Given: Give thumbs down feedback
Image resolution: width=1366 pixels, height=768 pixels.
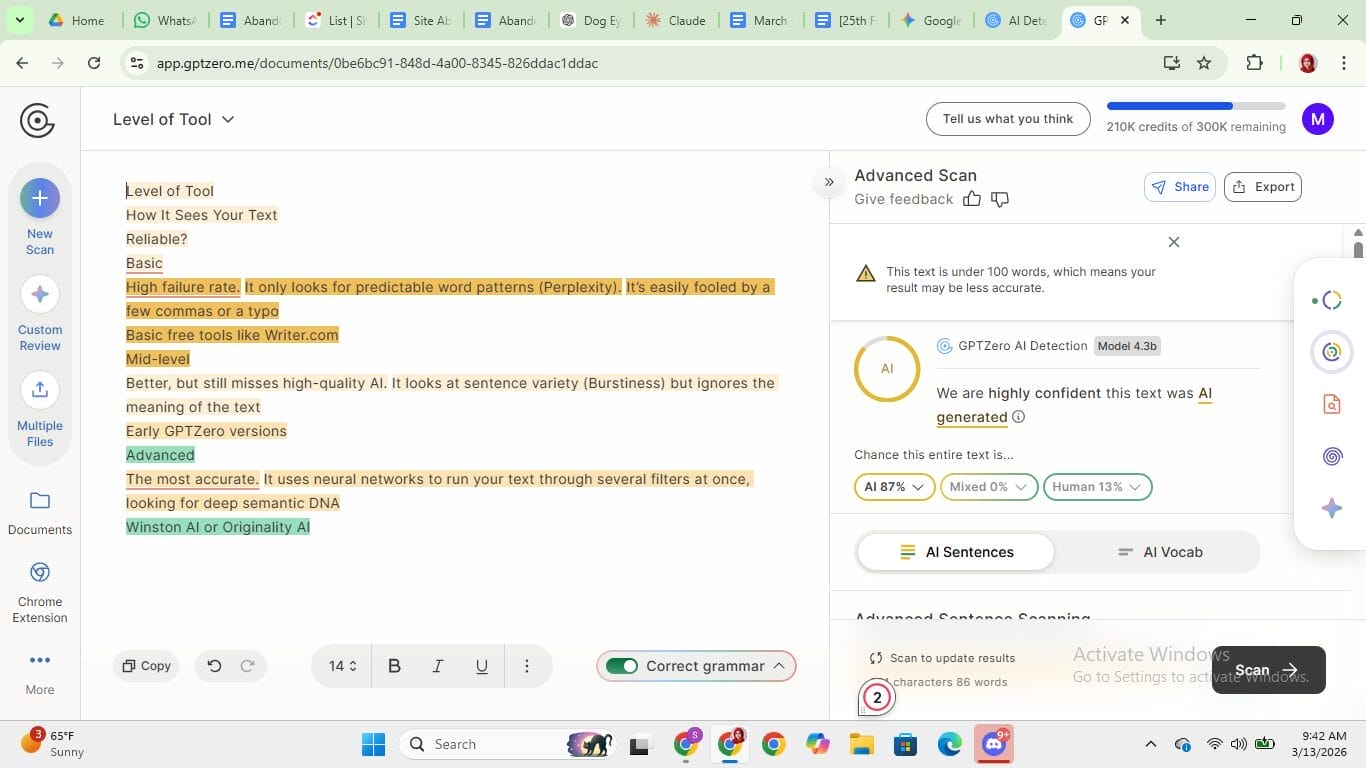Looking at the screenshot, I should 999,199.
